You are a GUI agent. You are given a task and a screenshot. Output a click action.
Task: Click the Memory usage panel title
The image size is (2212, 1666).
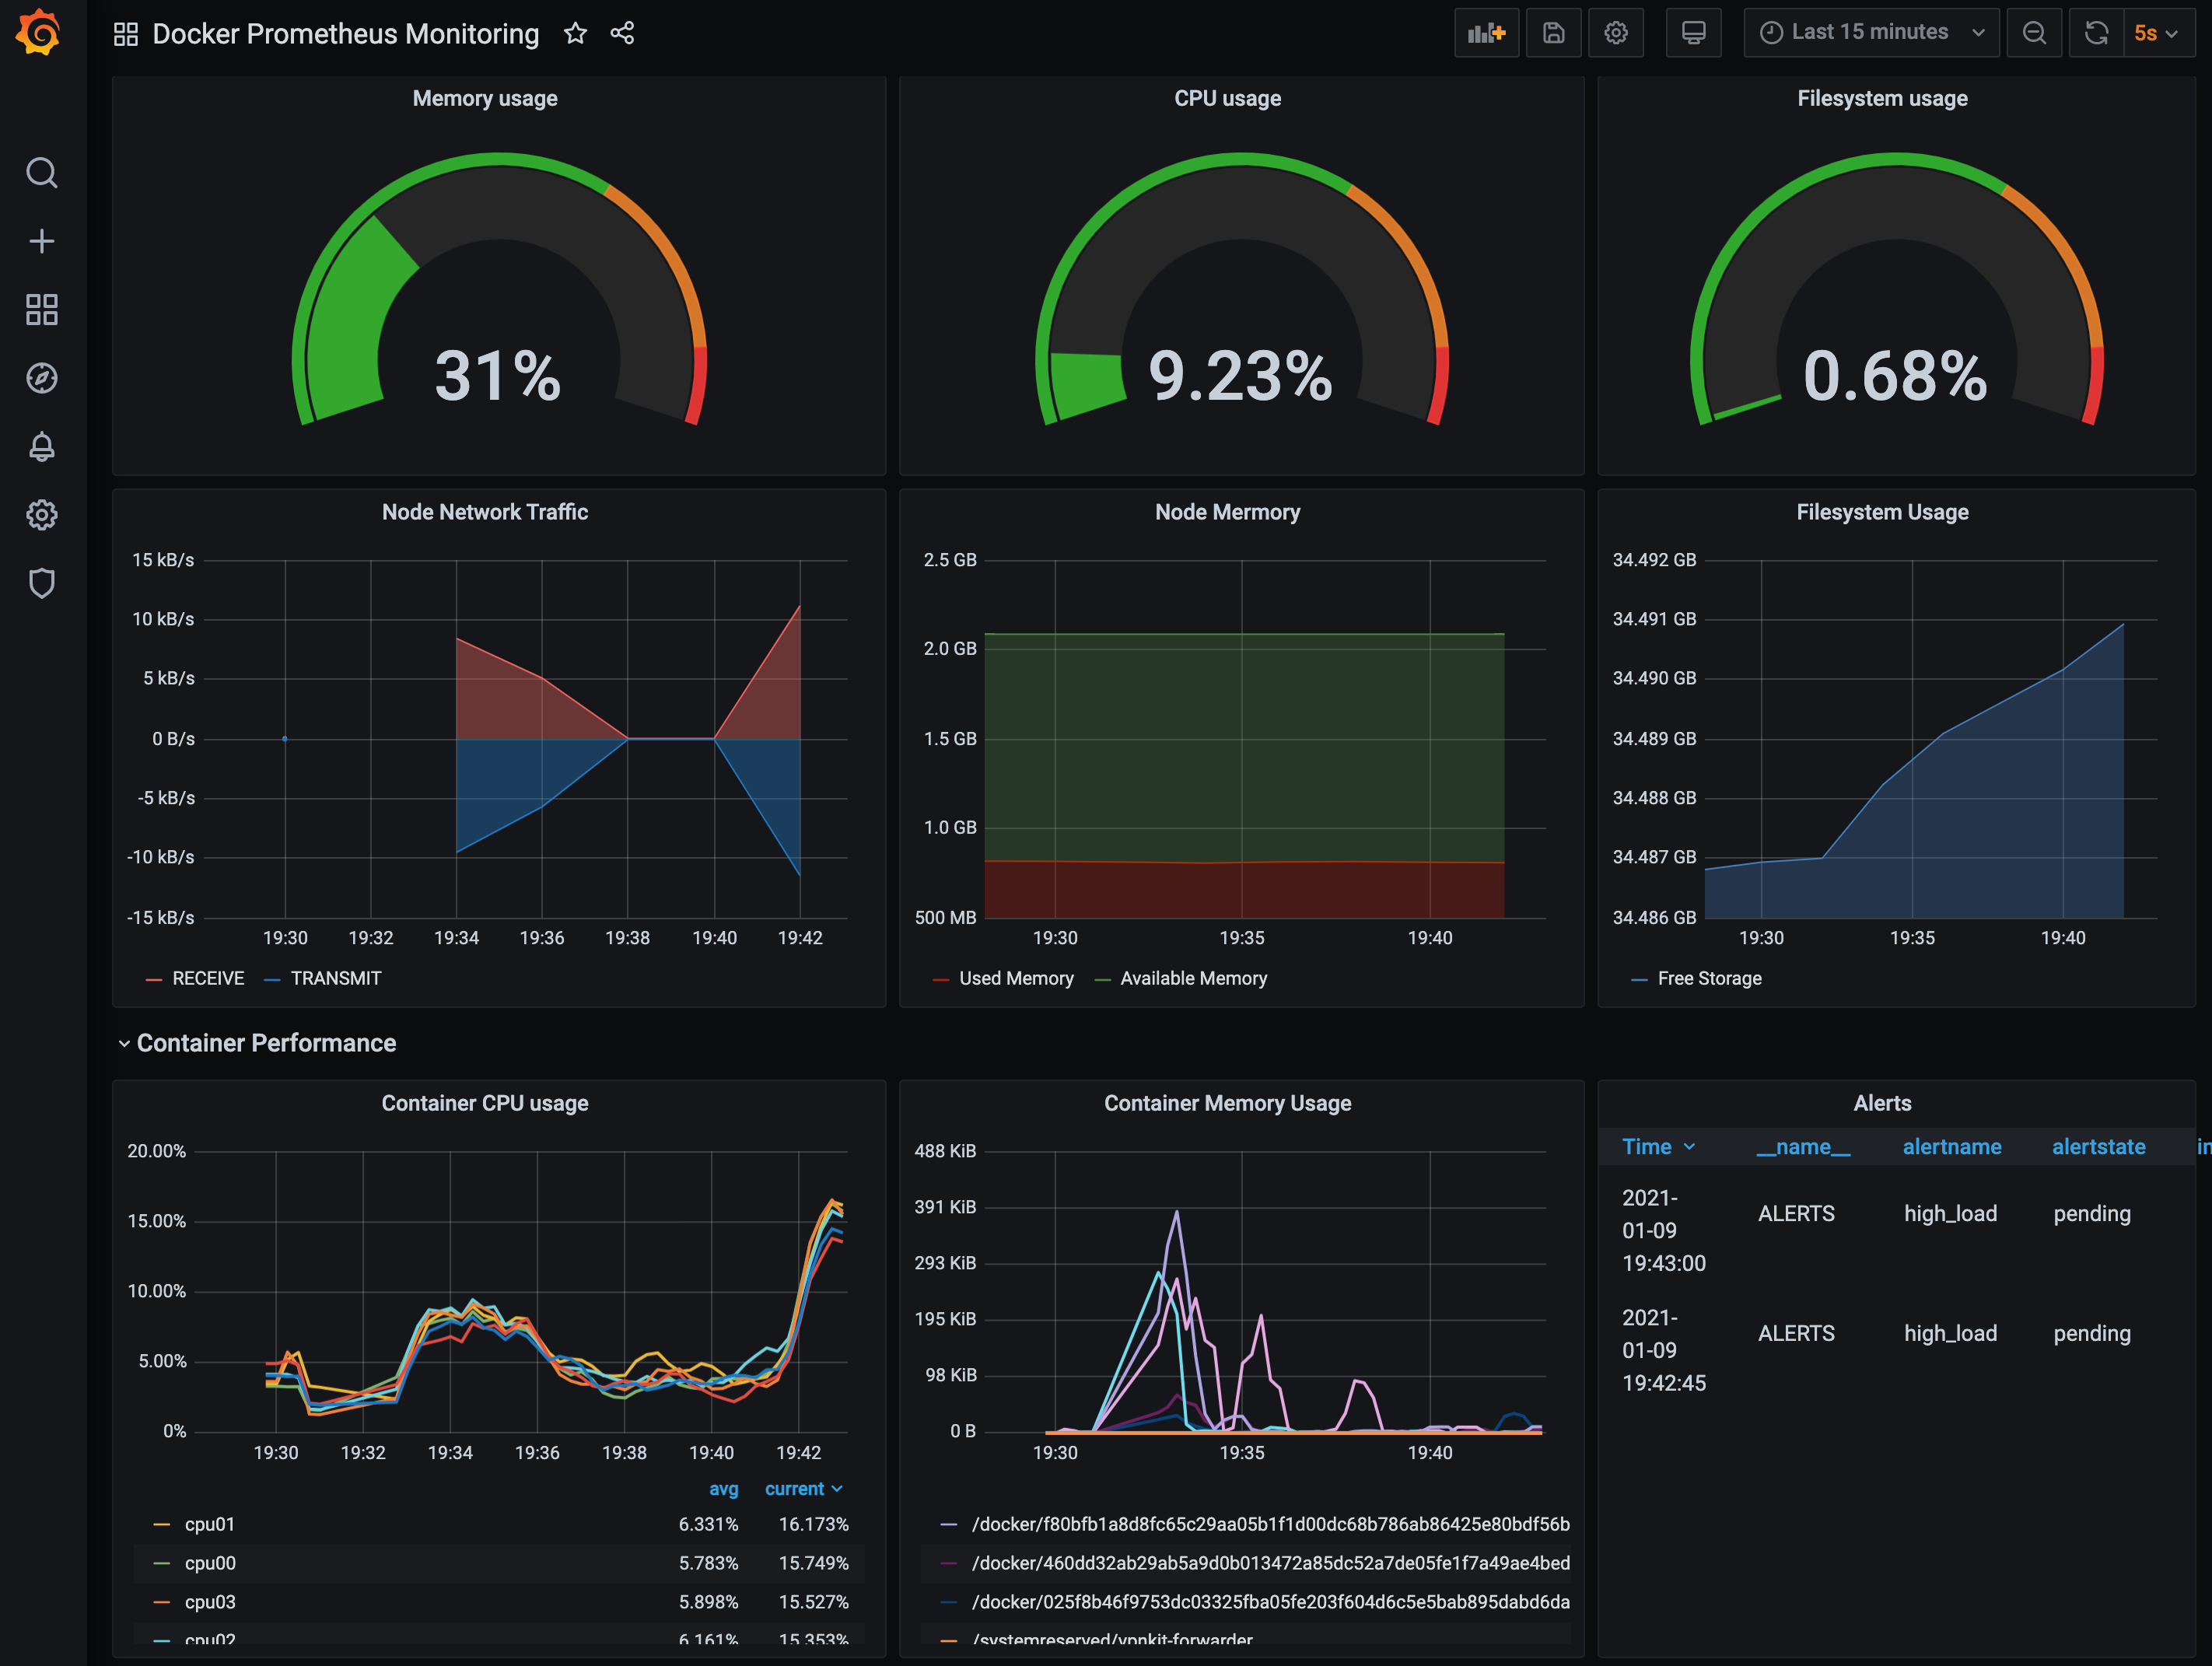coord(485,98)
